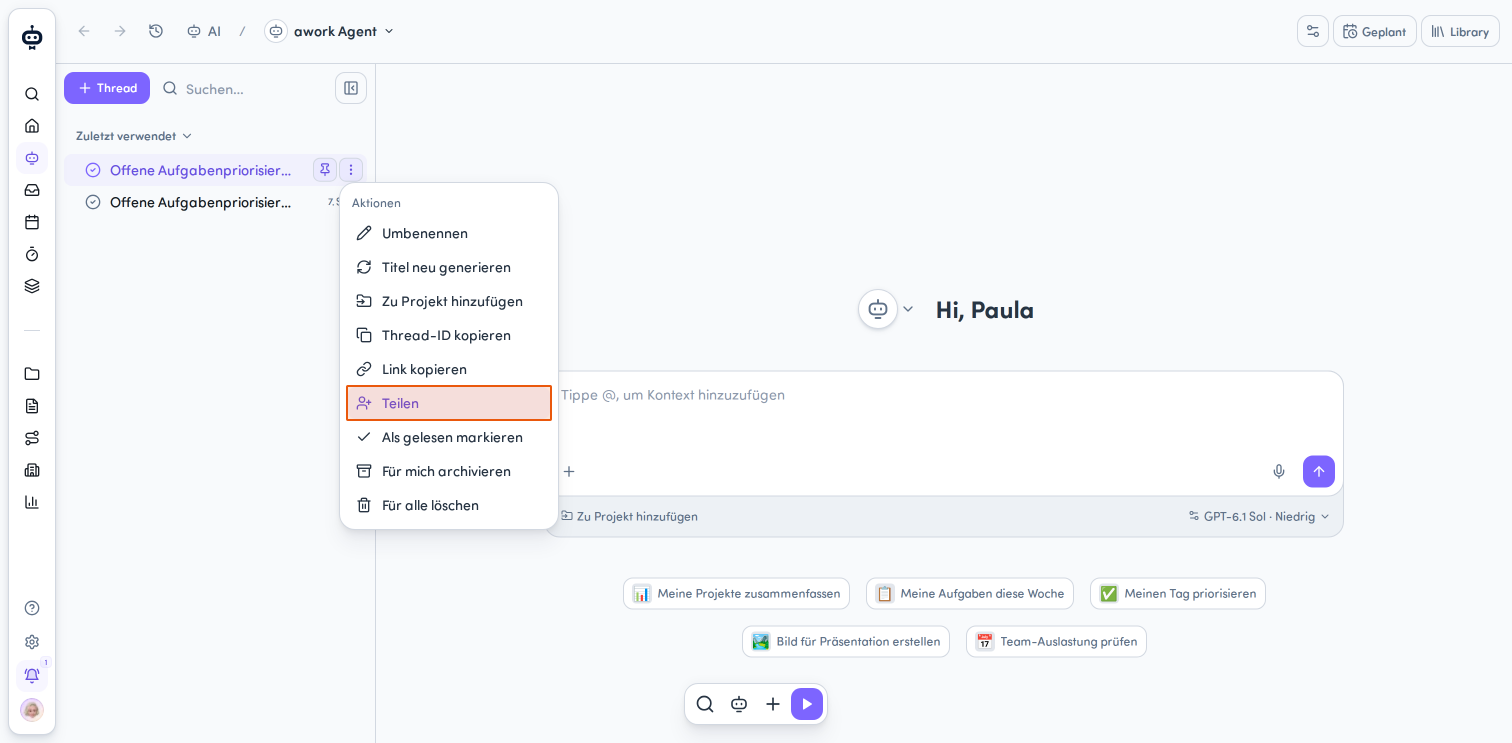Send the message with the purple arrow button

(1318, 471)
